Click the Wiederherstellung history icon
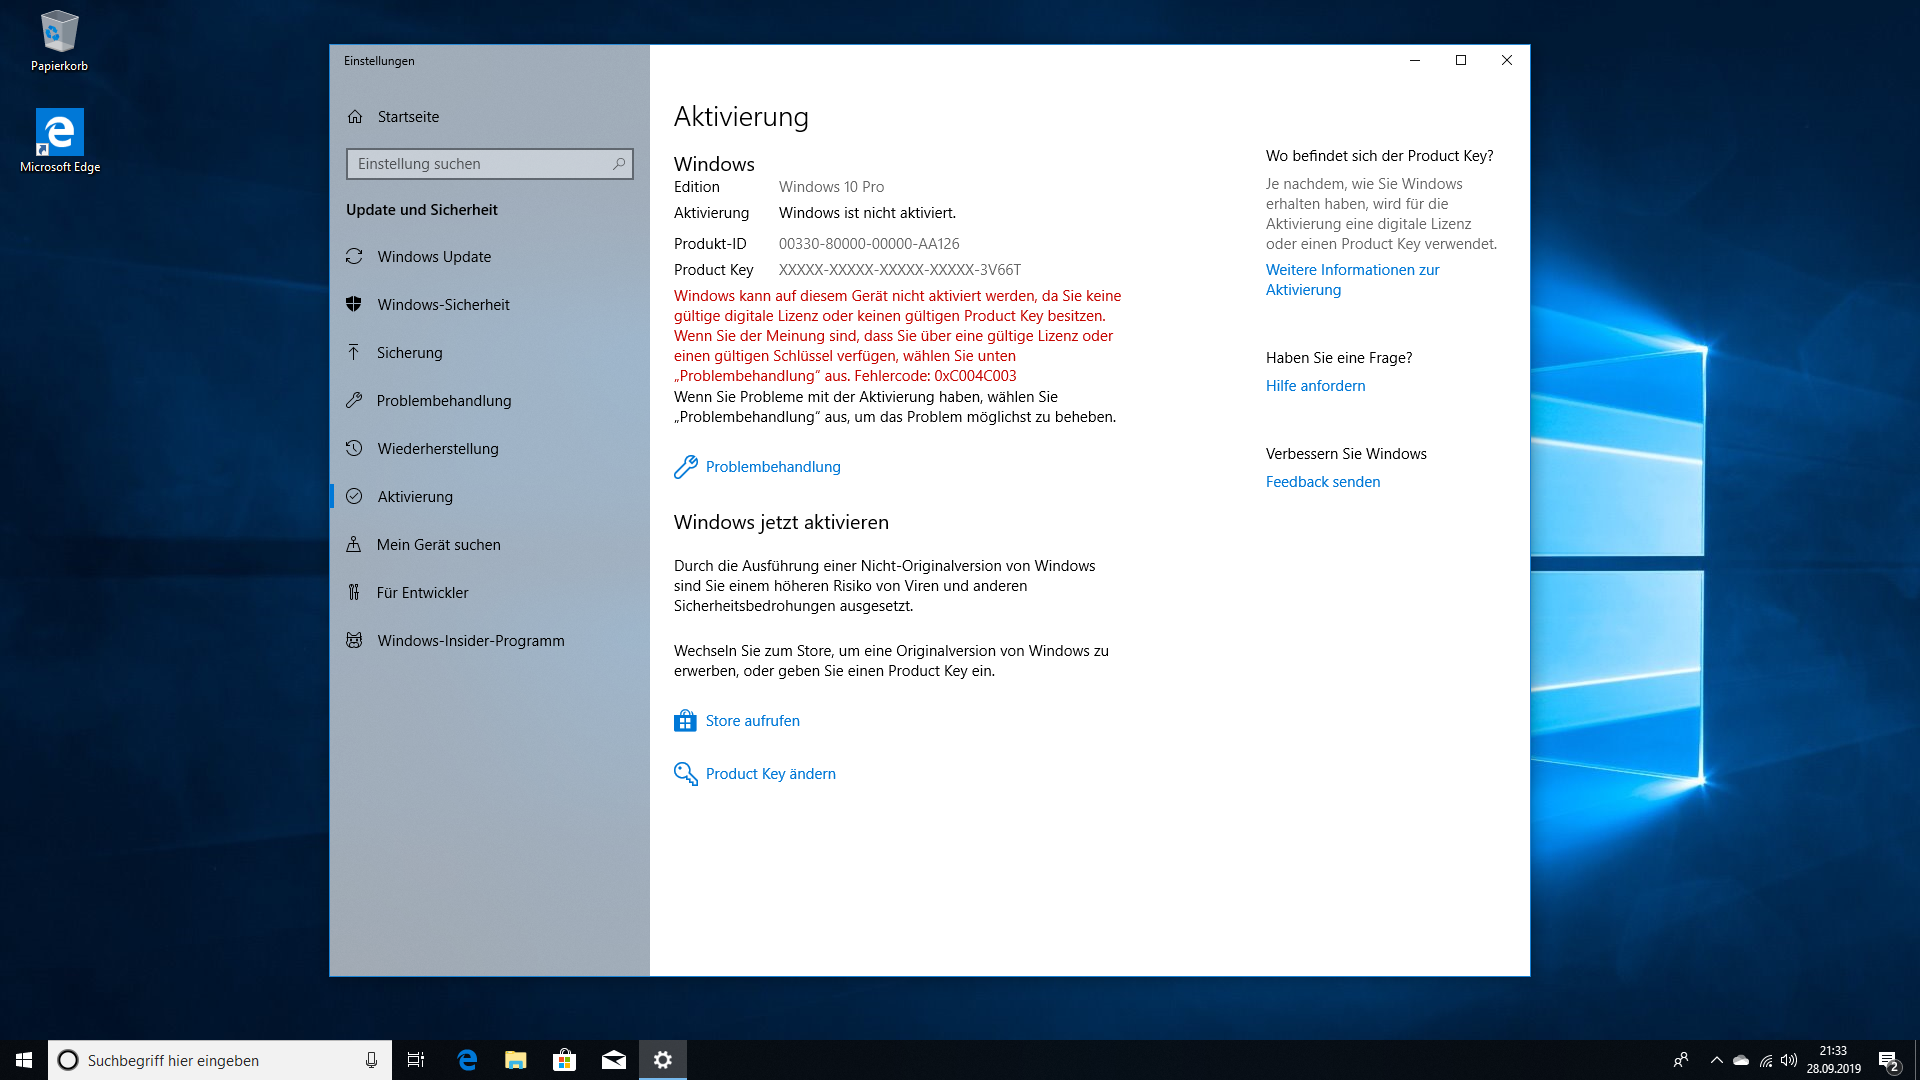Screen dimensions: 1920x1080 point(354,449)
